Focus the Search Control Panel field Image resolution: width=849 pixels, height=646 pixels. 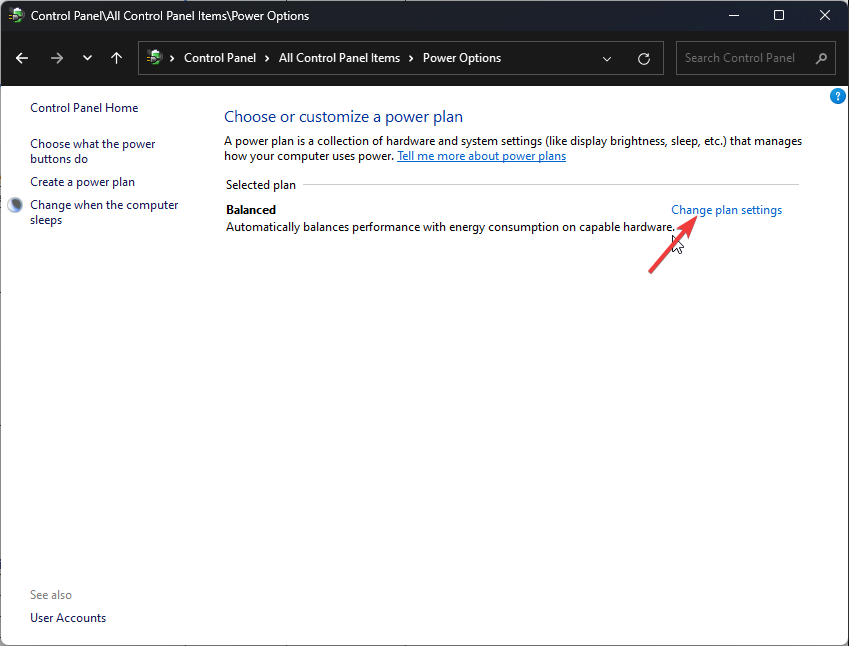pyautogui.click(x=755, y=58)
